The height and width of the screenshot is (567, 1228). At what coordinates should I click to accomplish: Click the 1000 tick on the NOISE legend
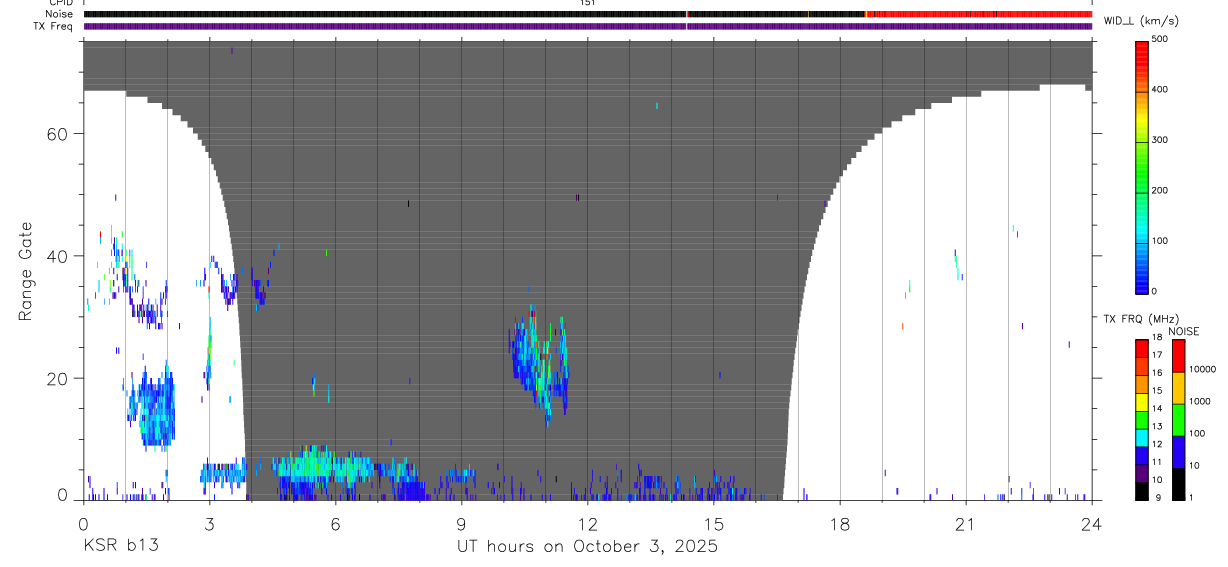coord(1200,402)
